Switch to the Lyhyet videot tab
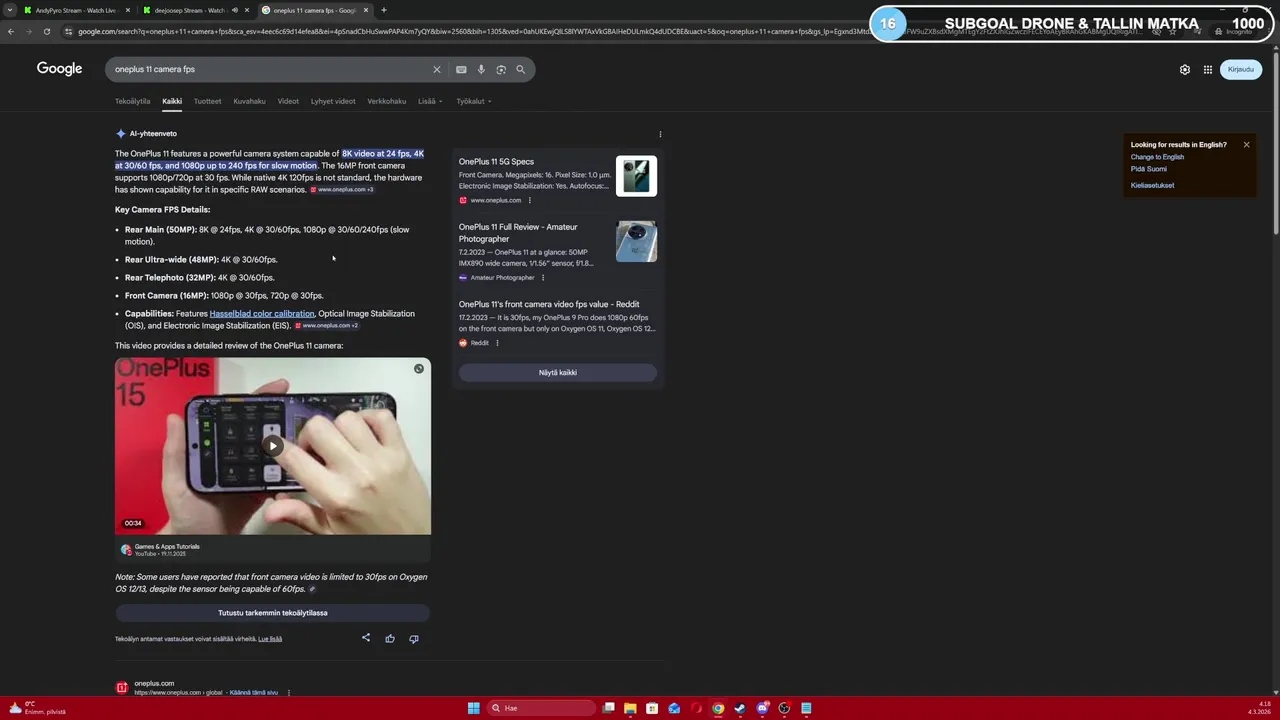 click(x=333, y=101)
